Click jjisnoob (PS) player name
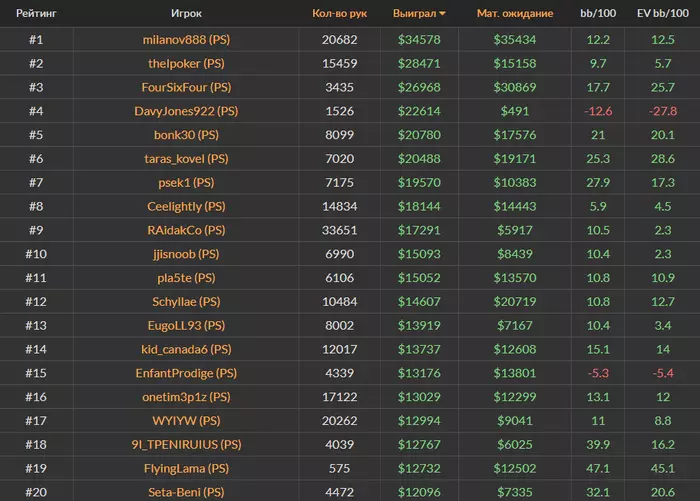 click(186, 254)
